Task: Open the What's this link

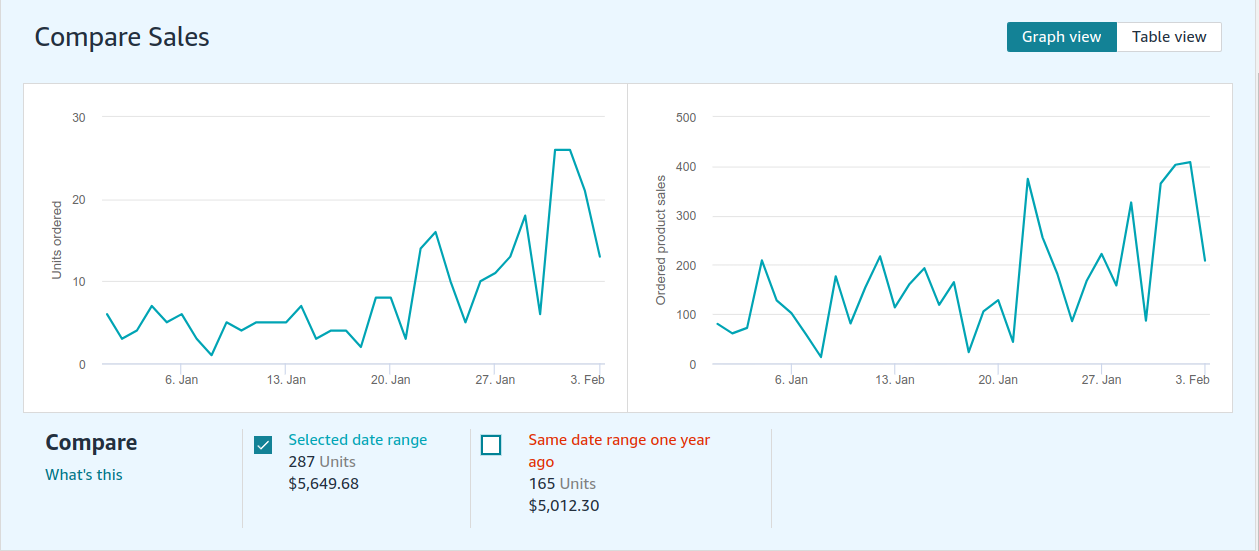Action: (x=84, y=475)
